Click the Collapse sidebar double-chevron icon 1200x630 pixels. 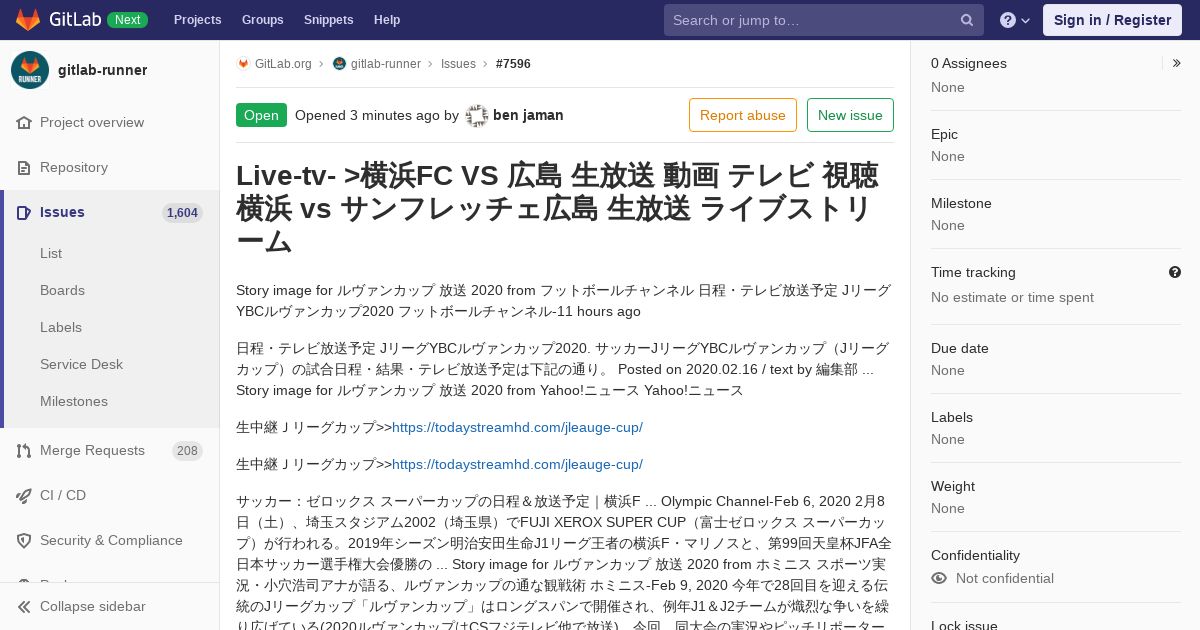24,606
